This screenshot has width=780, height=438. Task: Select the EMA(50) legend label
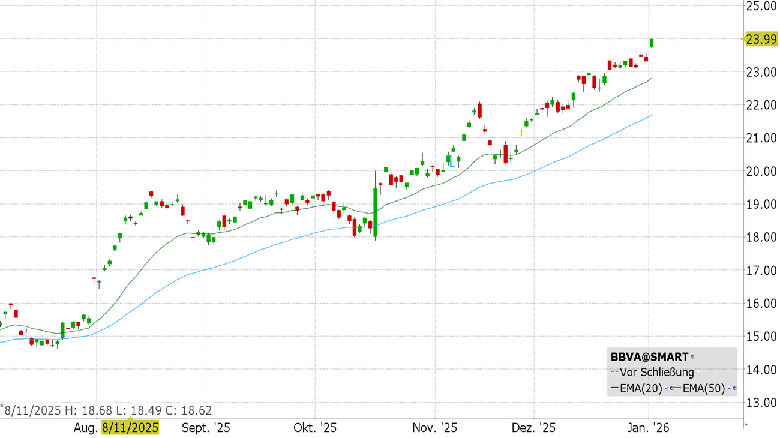[x=703, y=389]
